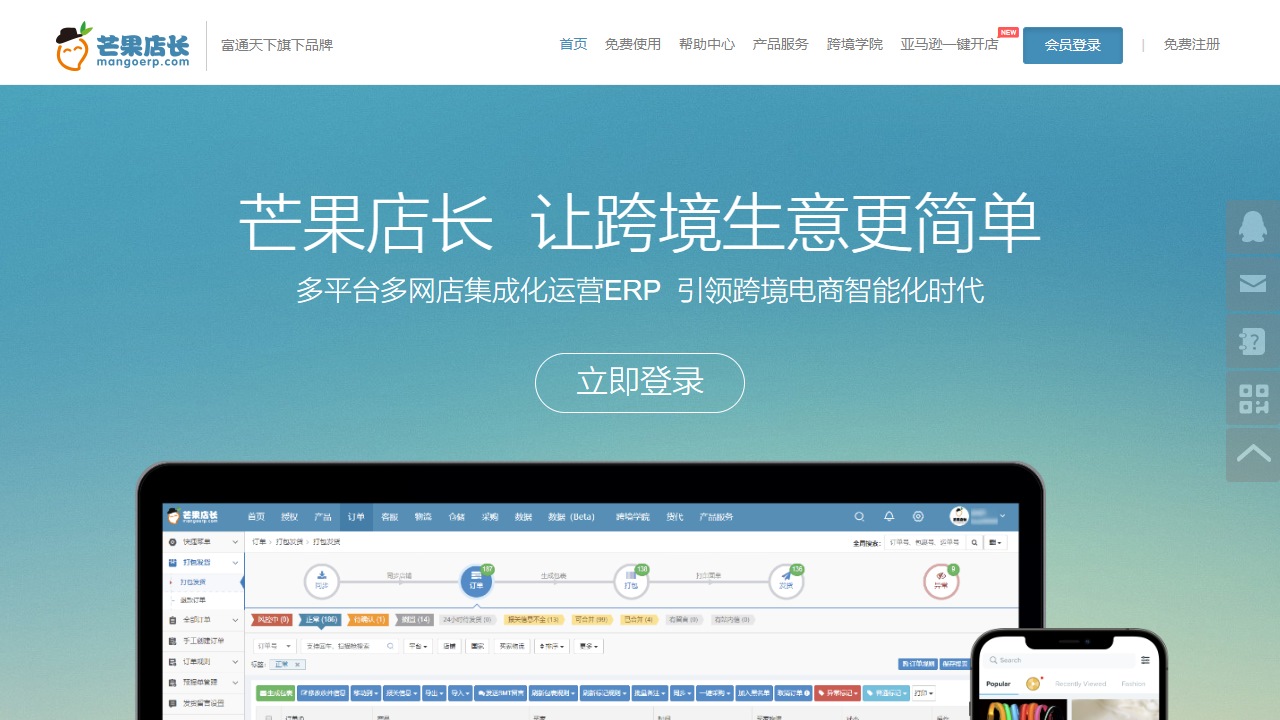Click the 富通天下旗下品牌 tagline text
1280x720 pixels.
277,45
